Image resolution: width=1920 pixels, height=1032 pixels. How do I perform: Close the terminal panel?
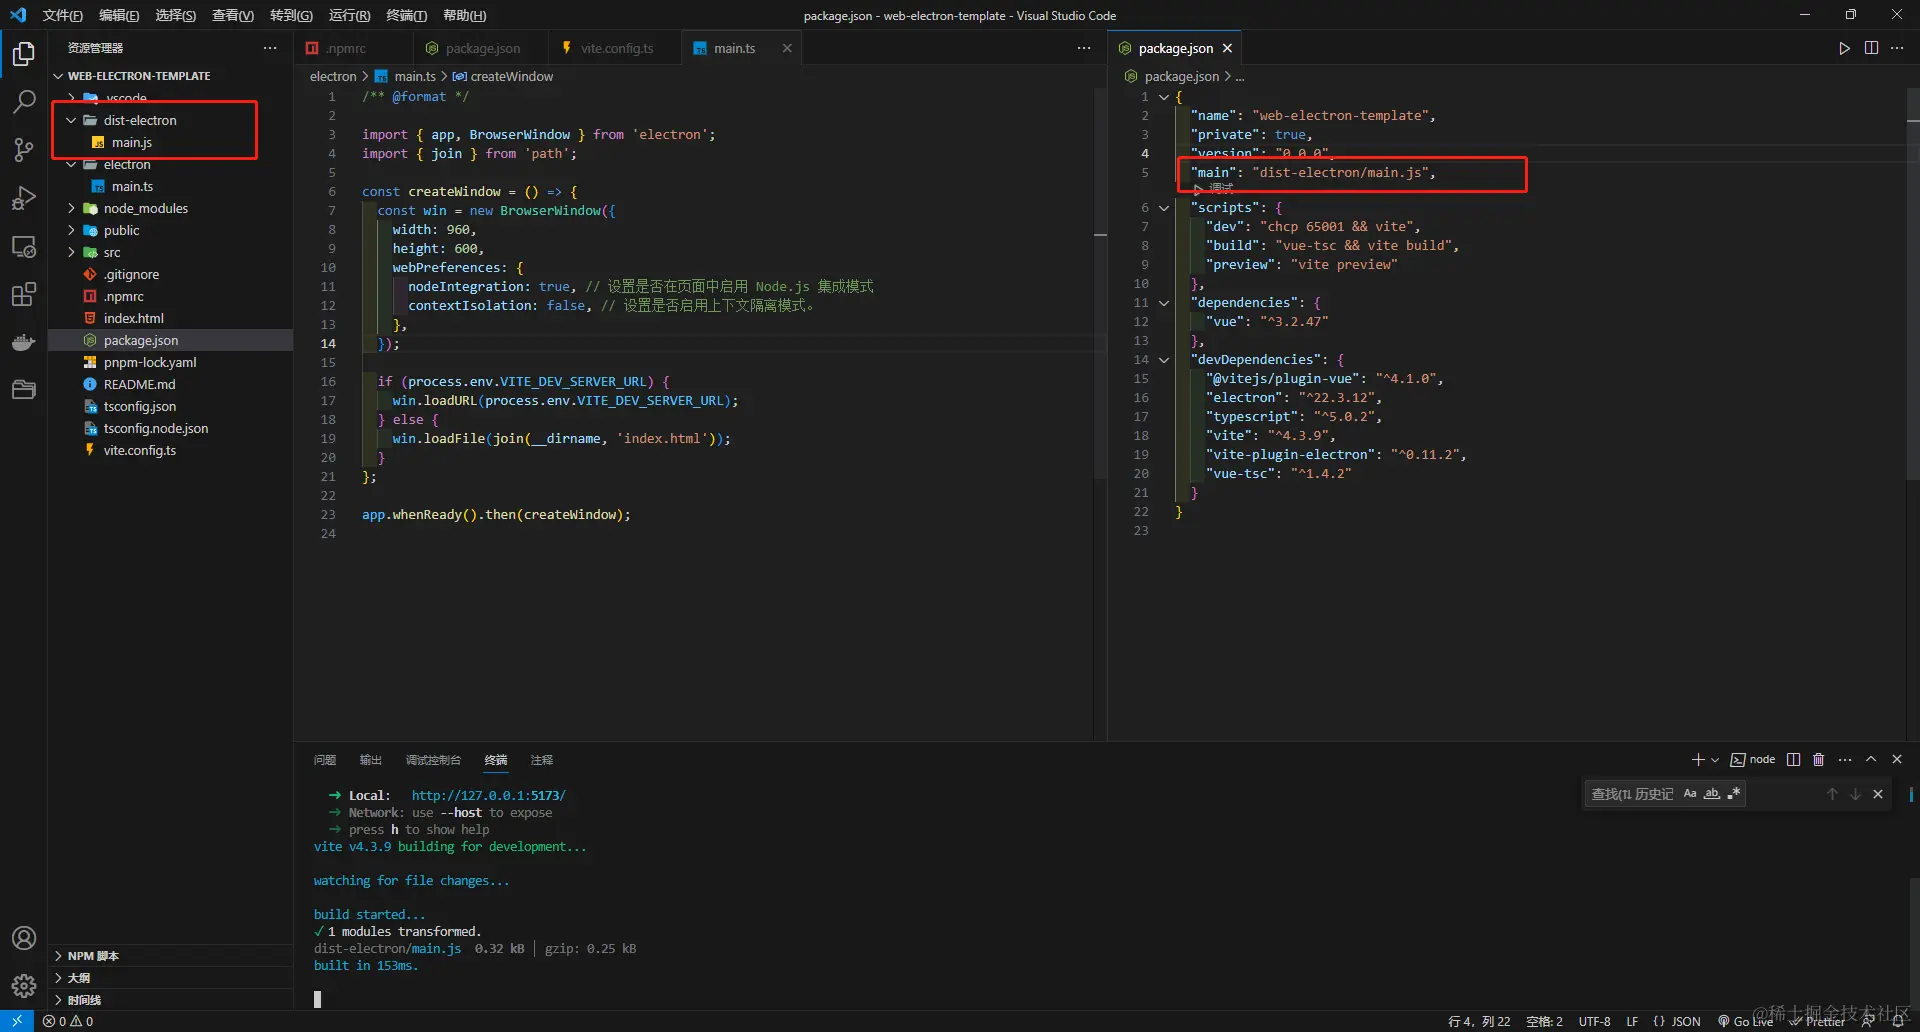click(x=1897, y=760)
